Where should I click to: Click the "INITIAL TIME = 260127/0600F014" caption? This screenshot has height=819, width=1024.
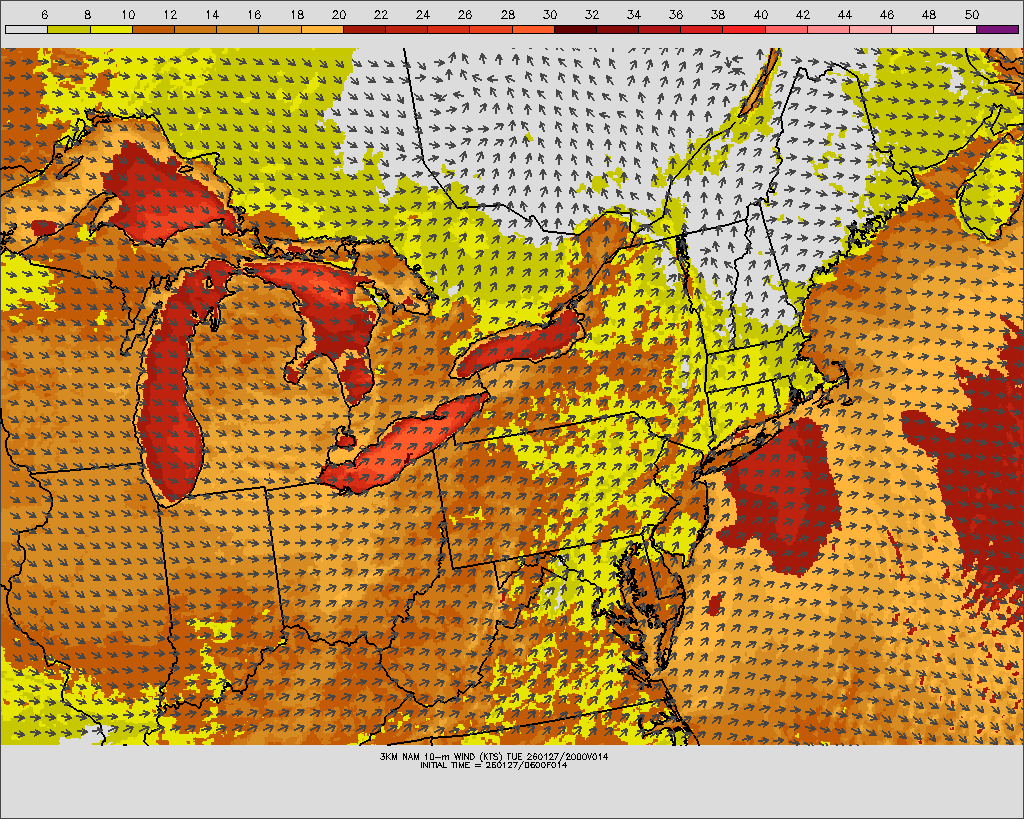point(494,765)
